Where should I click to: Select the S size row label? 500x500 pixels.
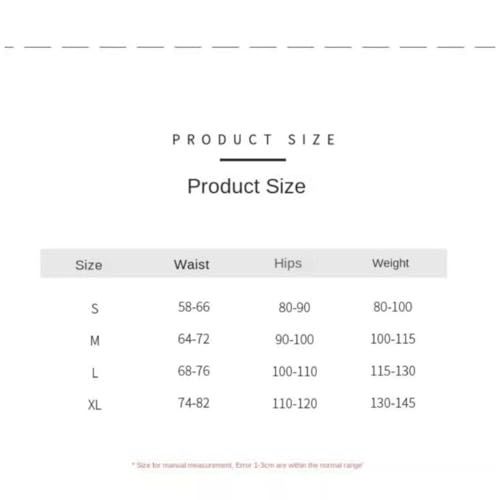coord(95,309)
